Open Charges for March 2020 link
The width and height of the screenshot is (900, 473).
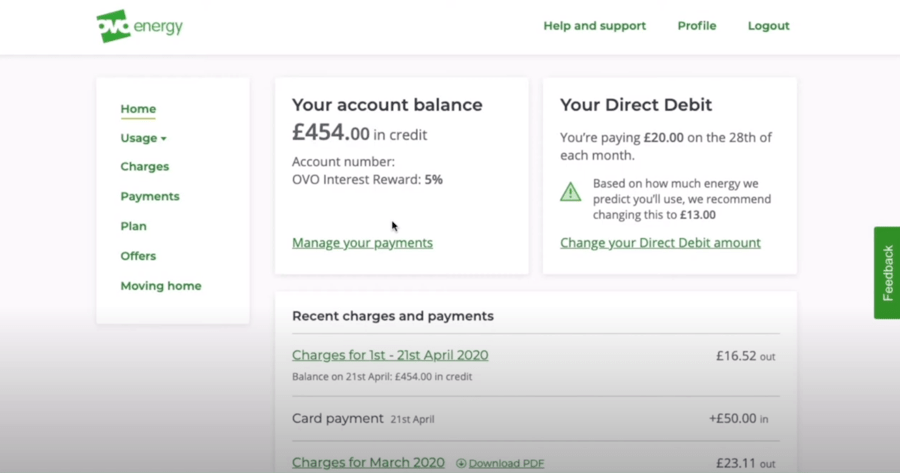point(368,463)
